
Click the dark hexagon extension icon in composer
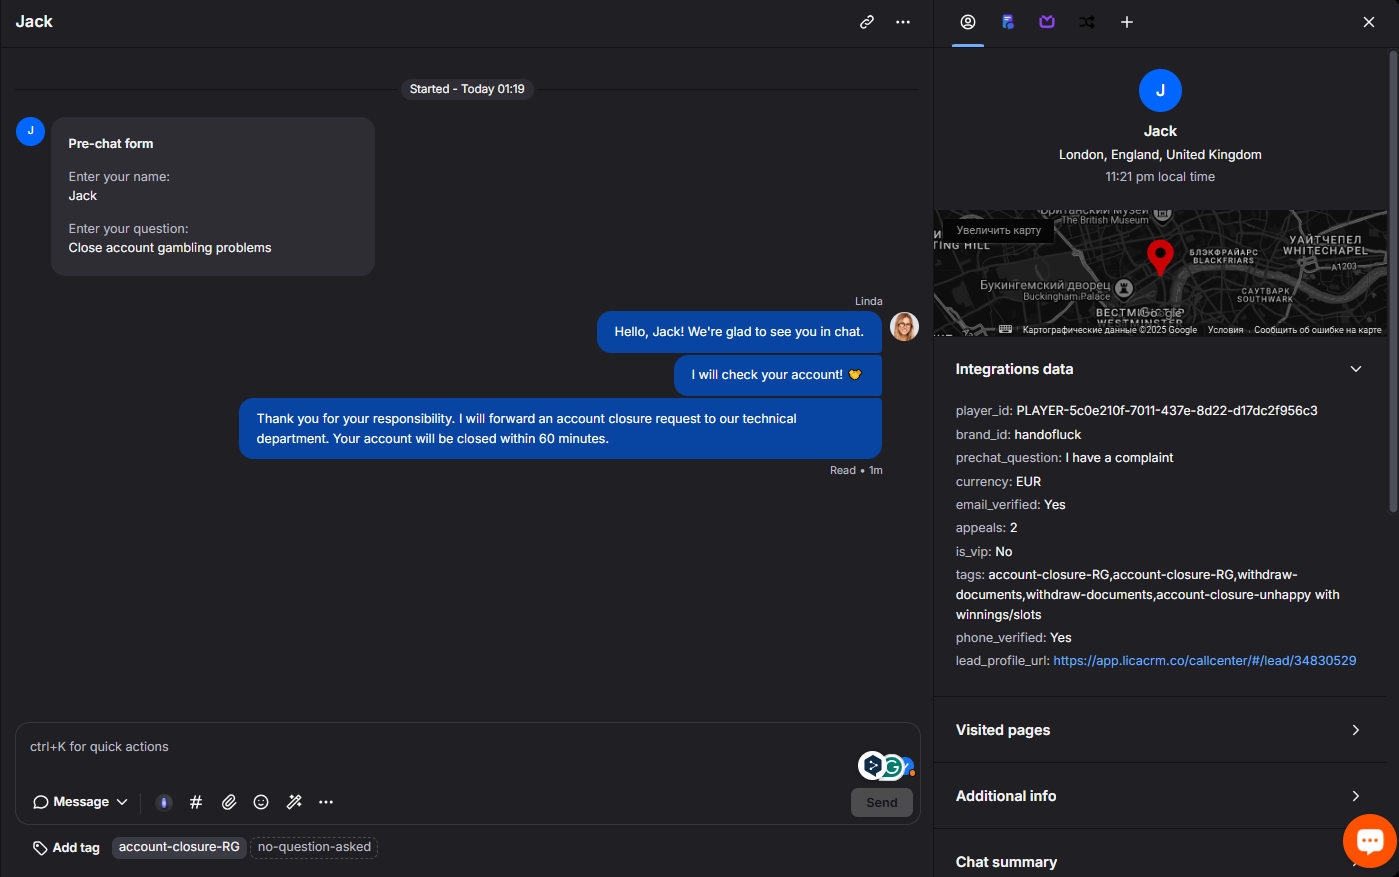click(x=872, y=766)
